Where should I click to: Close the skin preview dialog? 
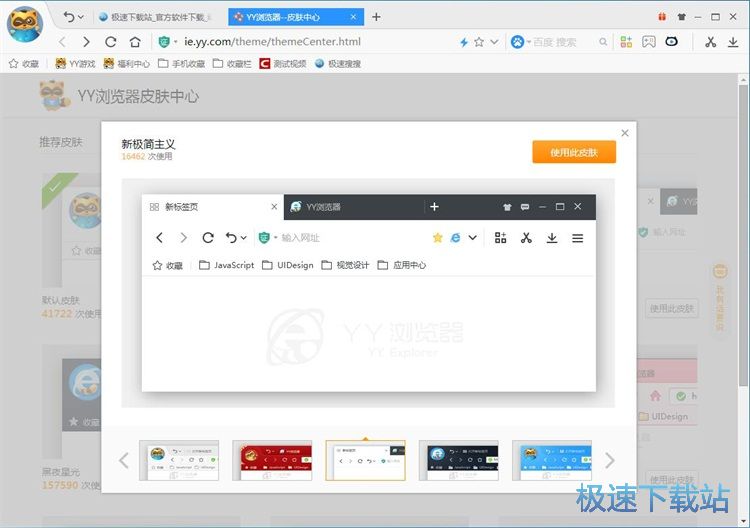[625, 133]
